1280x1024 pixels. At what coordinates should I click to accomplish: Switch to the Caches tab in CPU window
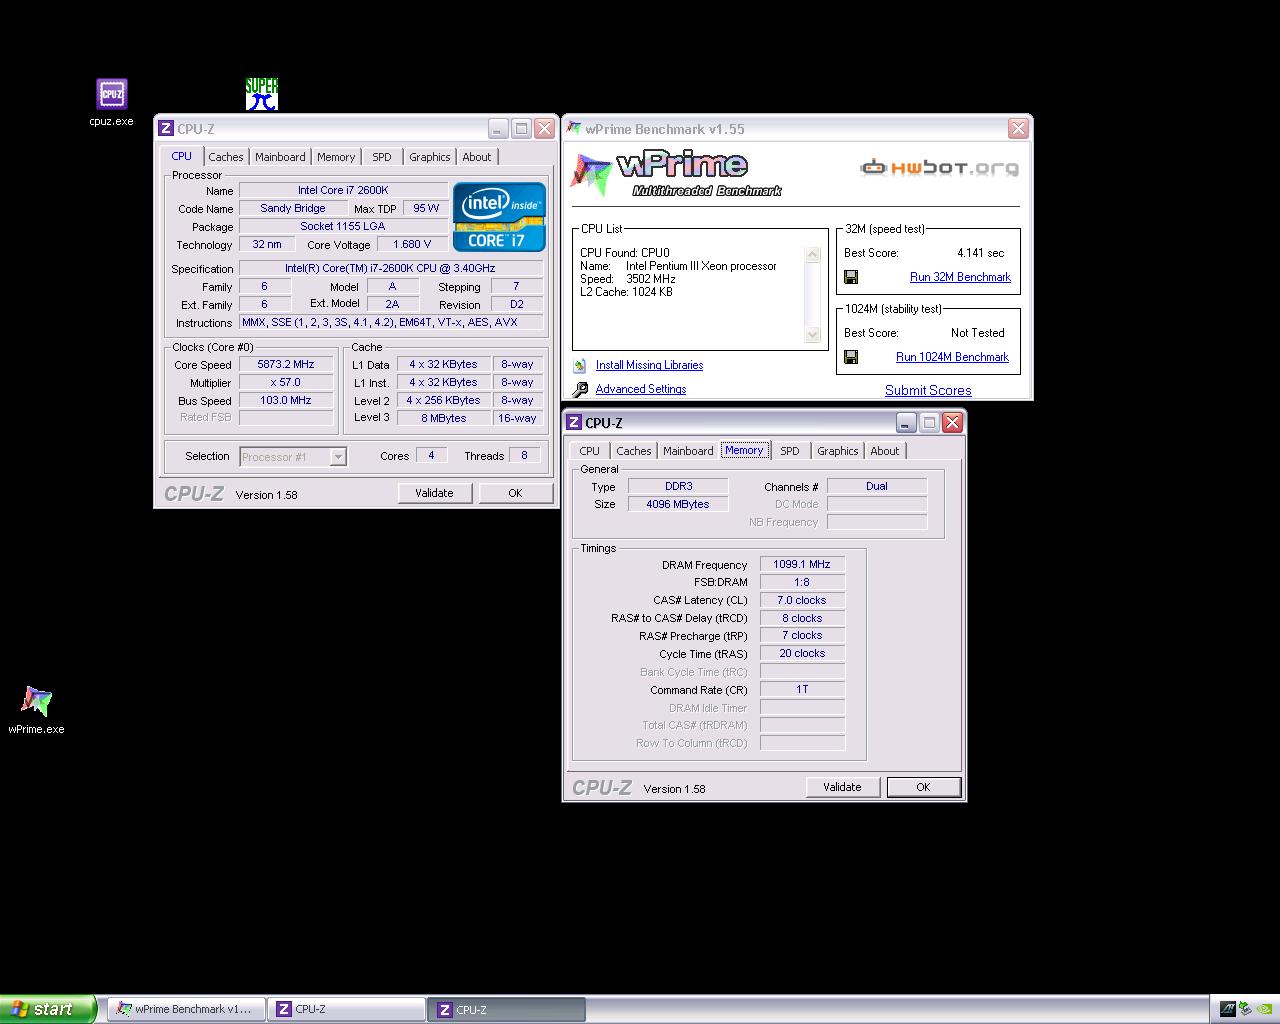click(x=226, y=157)
